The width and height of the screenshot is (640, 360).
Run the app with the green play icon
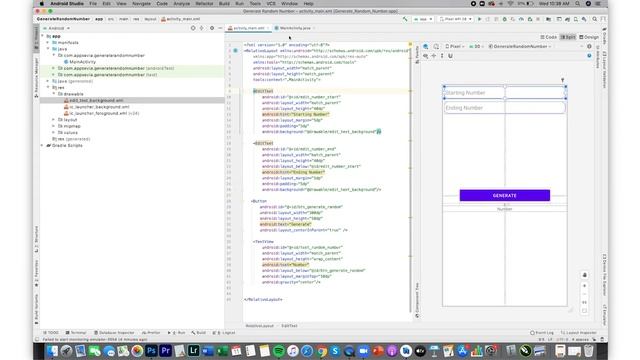[480, 19]
